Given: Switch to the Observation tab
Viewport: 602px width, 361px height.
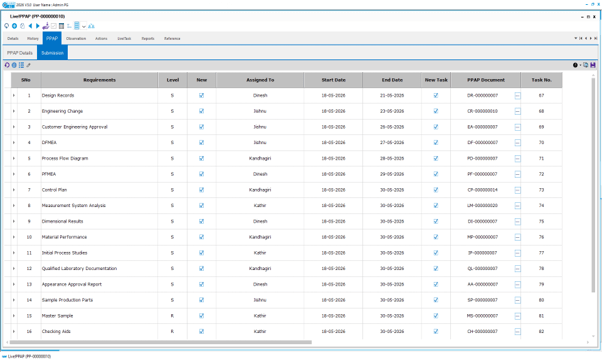Looking at the screenshot, I should 76,39.
